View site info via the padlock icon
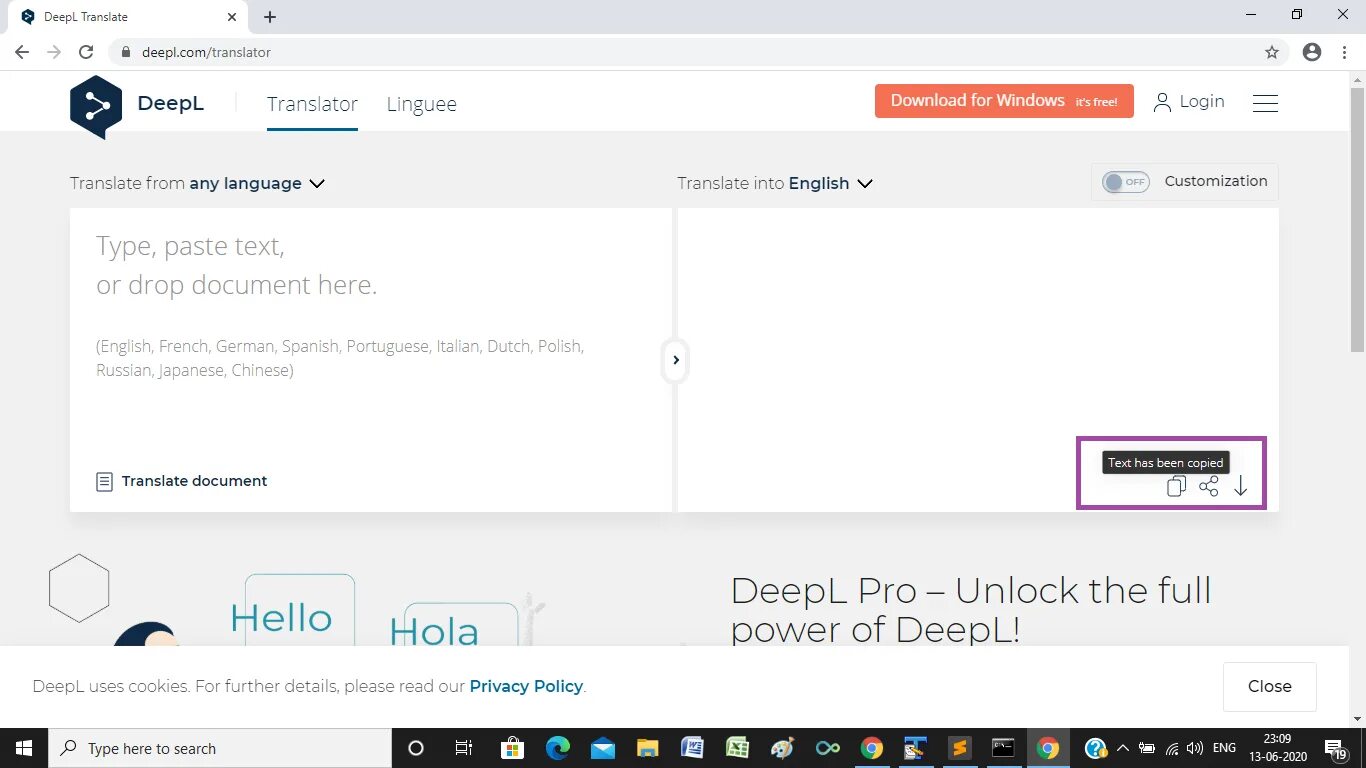1366x768 pixels. [x=126, y=52]
